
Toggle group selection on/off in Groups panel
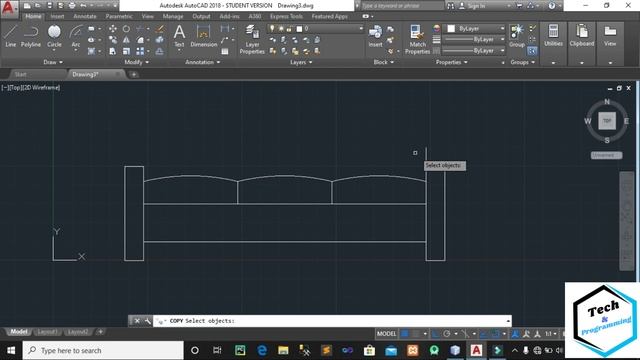point(532,51)
